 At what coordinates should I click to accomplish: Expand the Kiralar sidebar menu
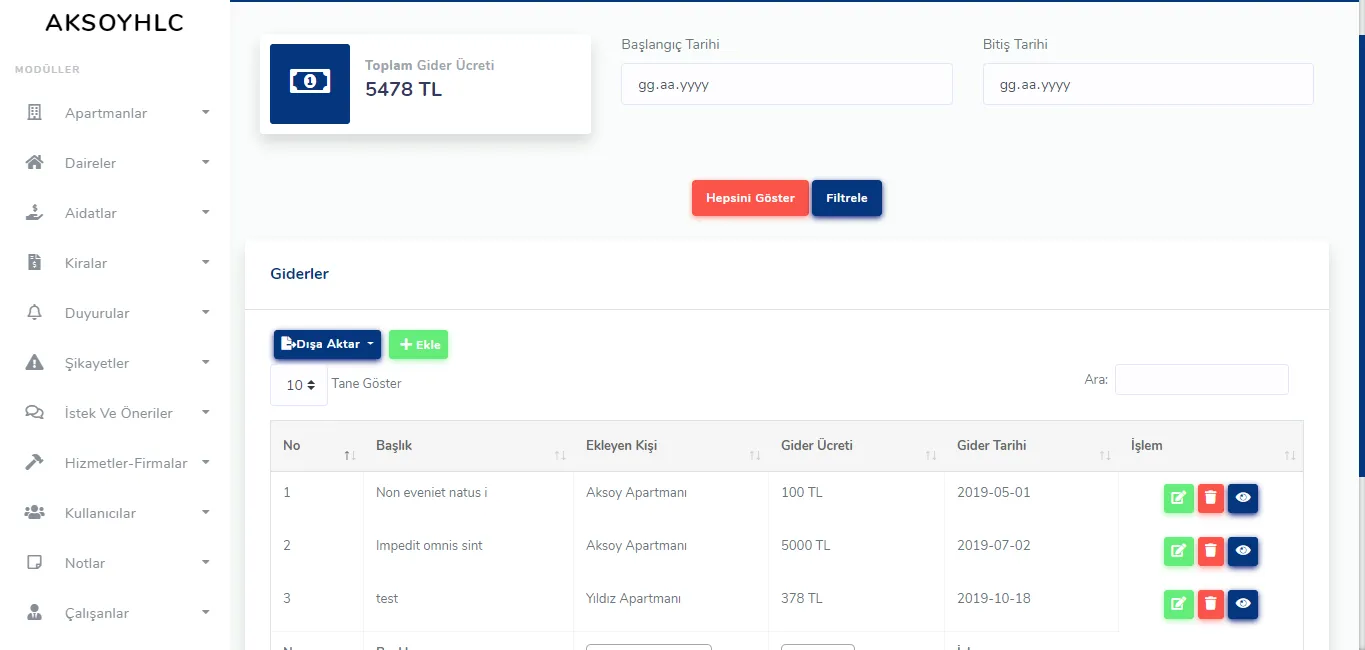115,263
